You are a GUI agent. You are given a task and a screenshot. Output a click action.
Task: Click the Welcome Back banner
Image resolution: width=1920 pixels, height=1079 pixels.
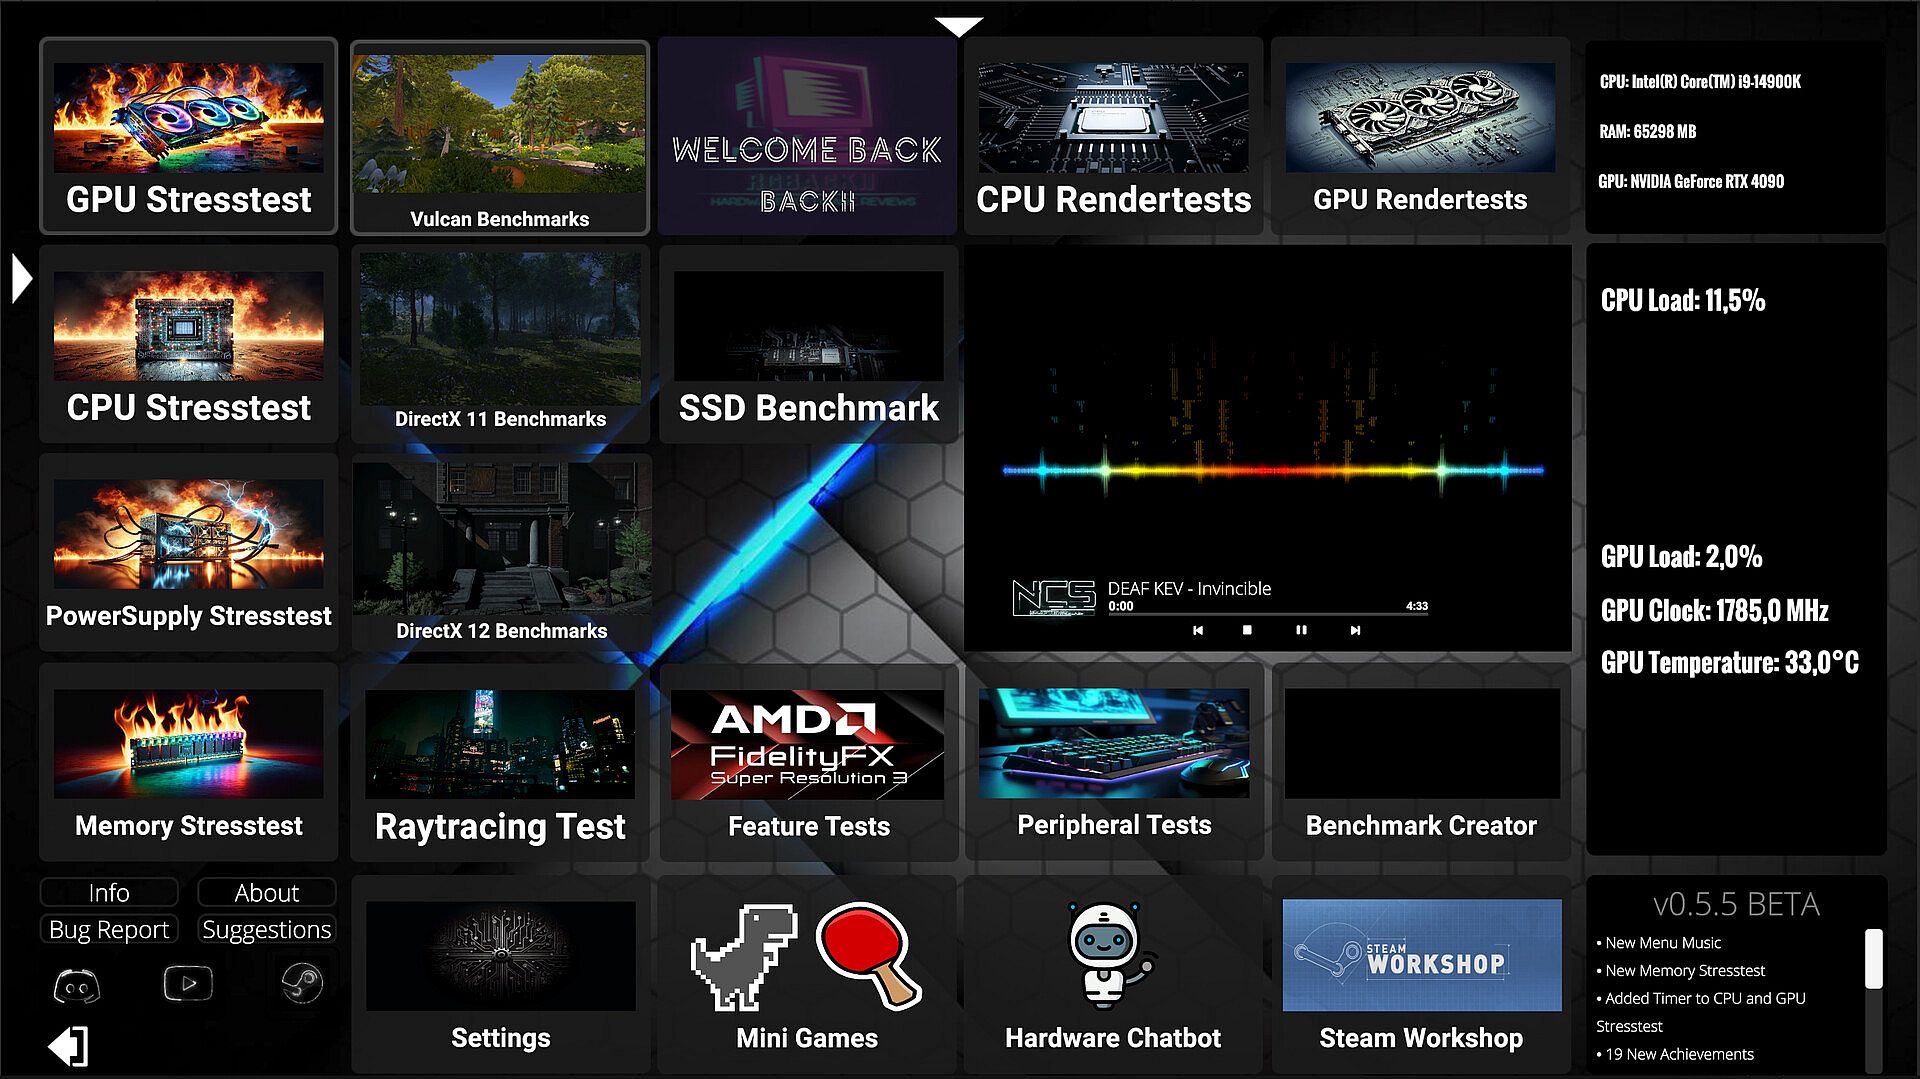pyautogui.click(x=807, y=137)
